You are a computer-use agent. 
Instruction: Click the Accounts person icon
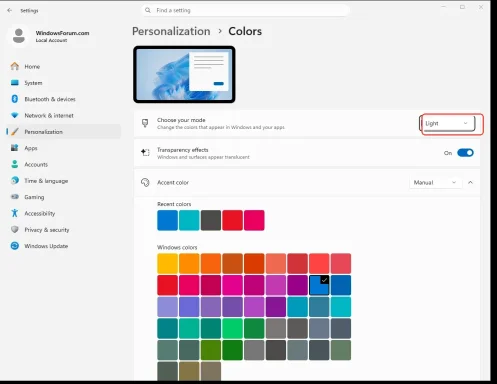tap(15, 164)
